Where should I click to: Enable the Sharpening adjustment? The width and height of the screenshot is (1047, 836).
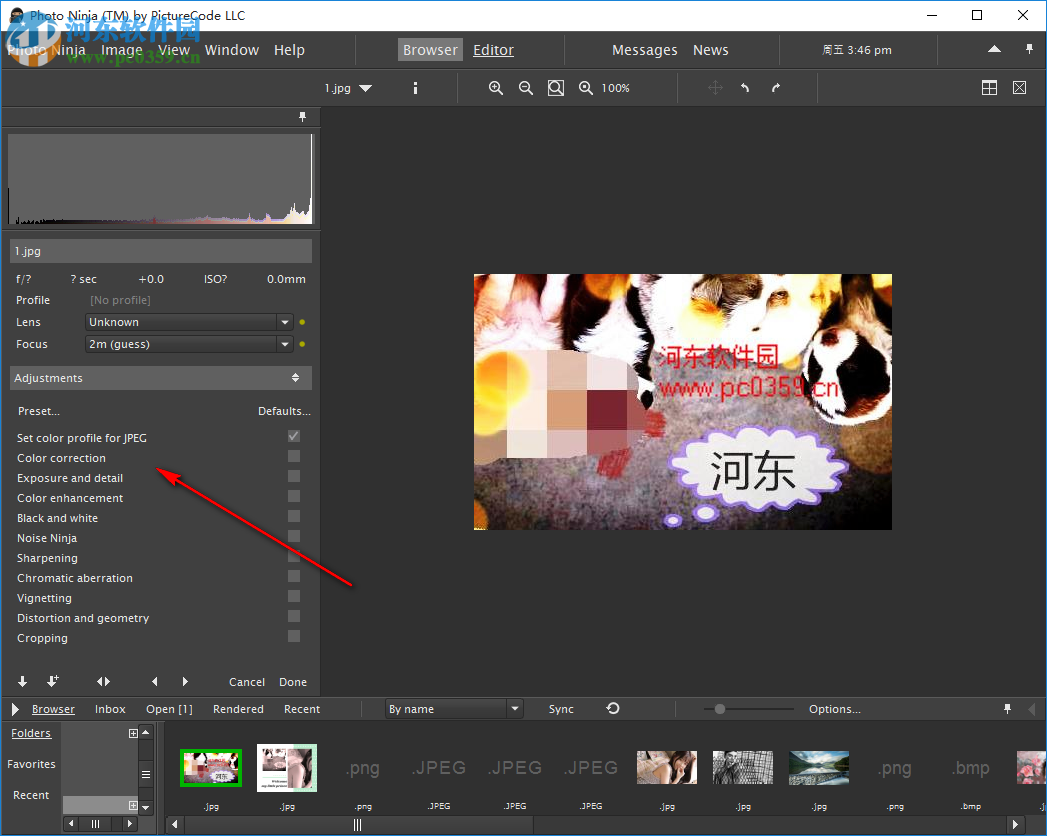[293, 556]
